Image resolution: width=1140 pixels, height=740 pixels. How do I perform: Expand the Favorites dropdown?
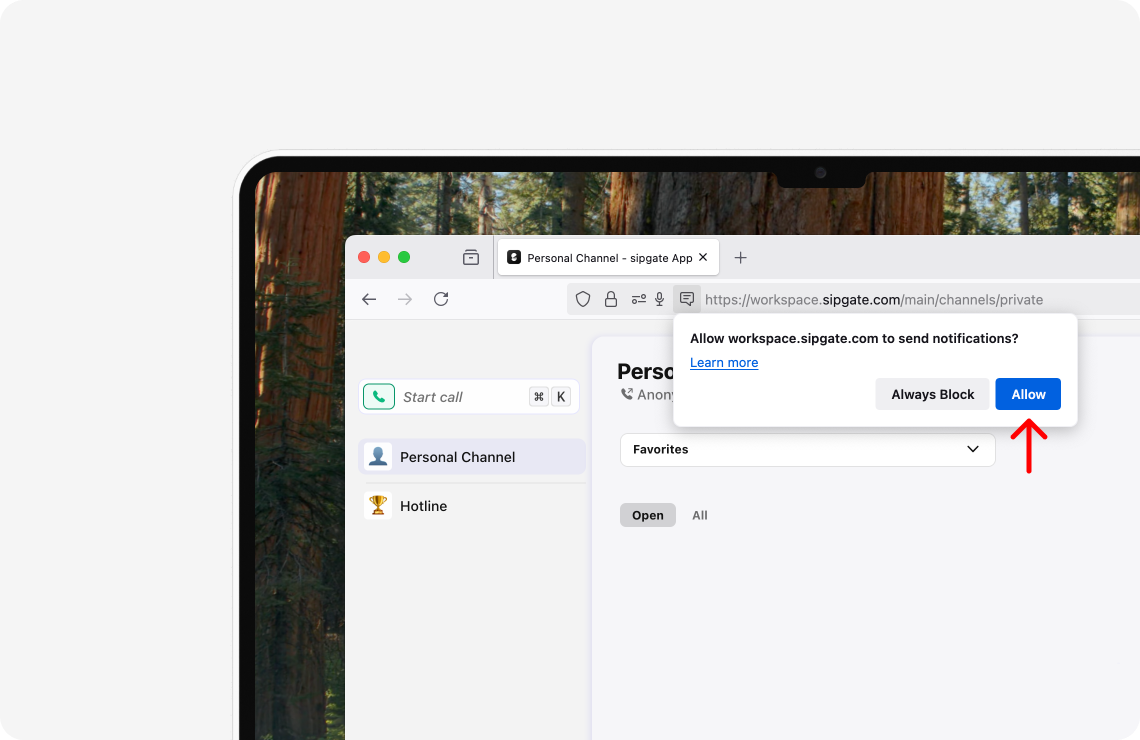(x=808, y=449)
